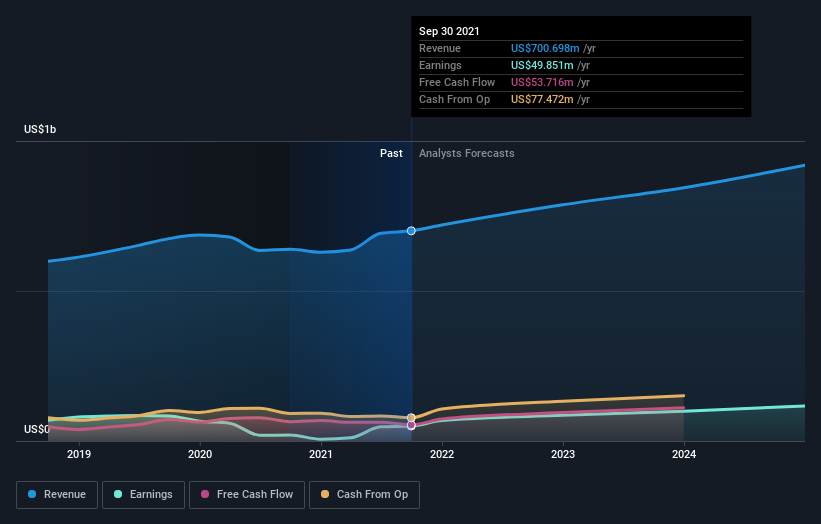Click the US$77.472m cash from op value
Screen dimensions: 821x524
(x=542, y=99)
